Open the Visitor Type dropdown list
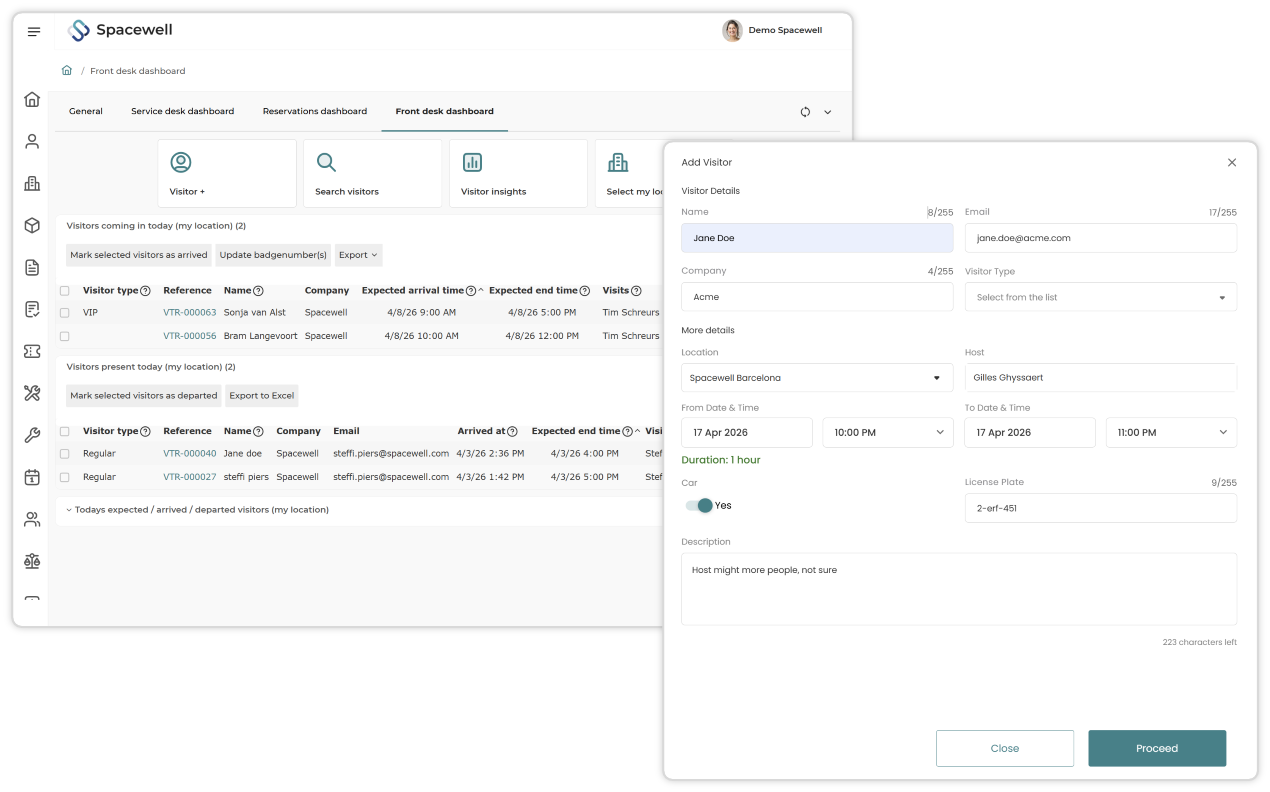 point(1100,297)
